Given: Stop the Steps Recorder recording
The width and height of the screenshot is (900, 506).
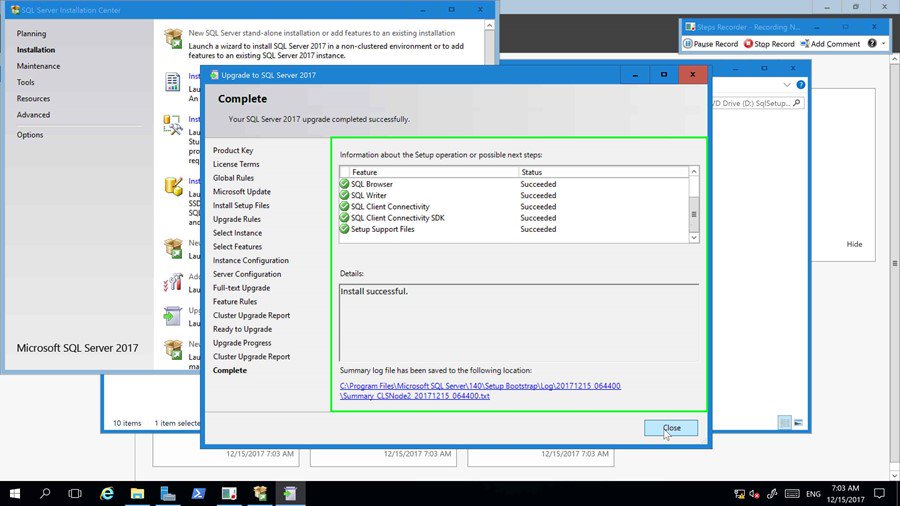Looking at the screenshot, I should click(769, 44).
